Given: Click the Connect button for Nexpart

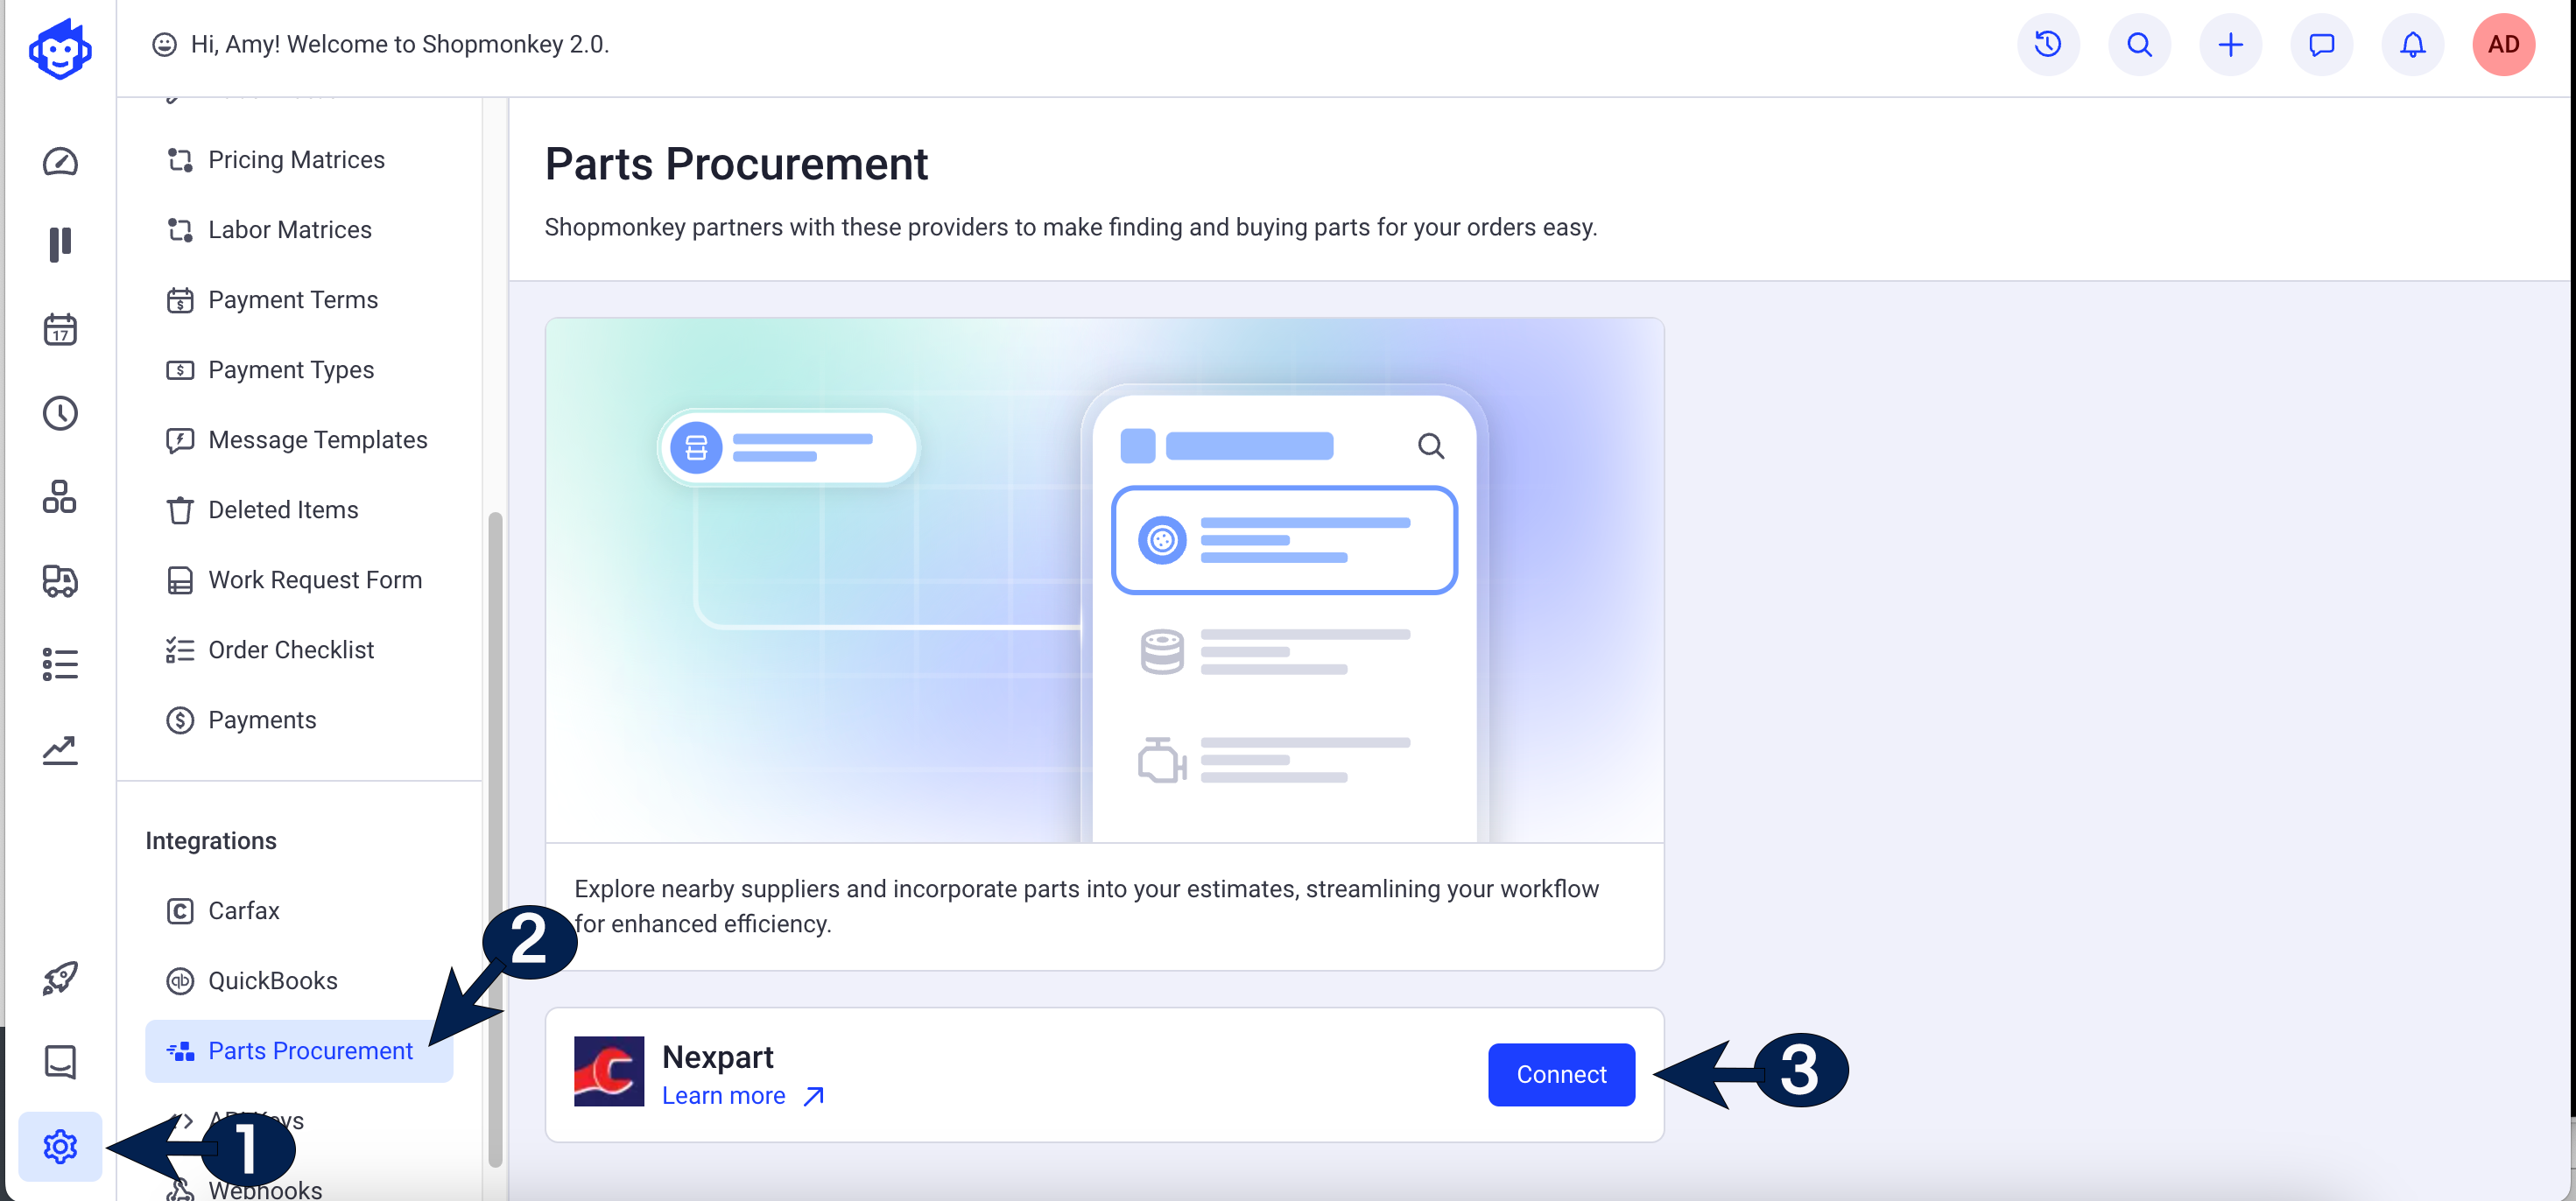Looking at the screenshot, I should 1560,1074.
